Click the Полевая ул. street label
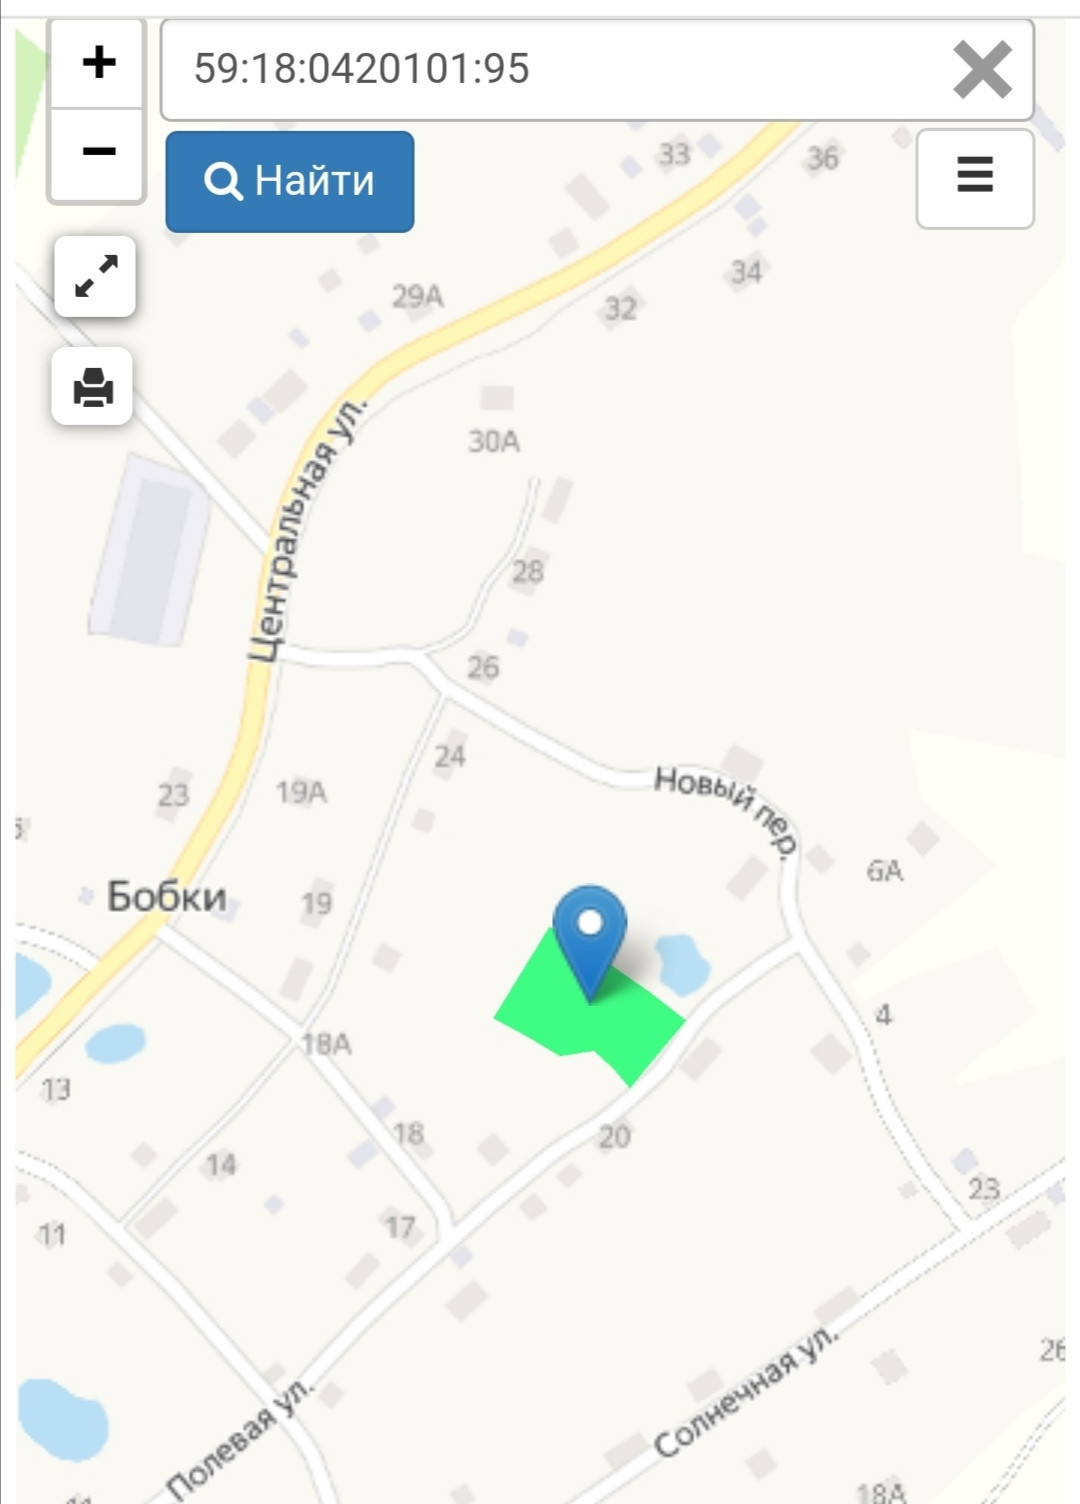 pyautogui.click(x=241, y=1434)
